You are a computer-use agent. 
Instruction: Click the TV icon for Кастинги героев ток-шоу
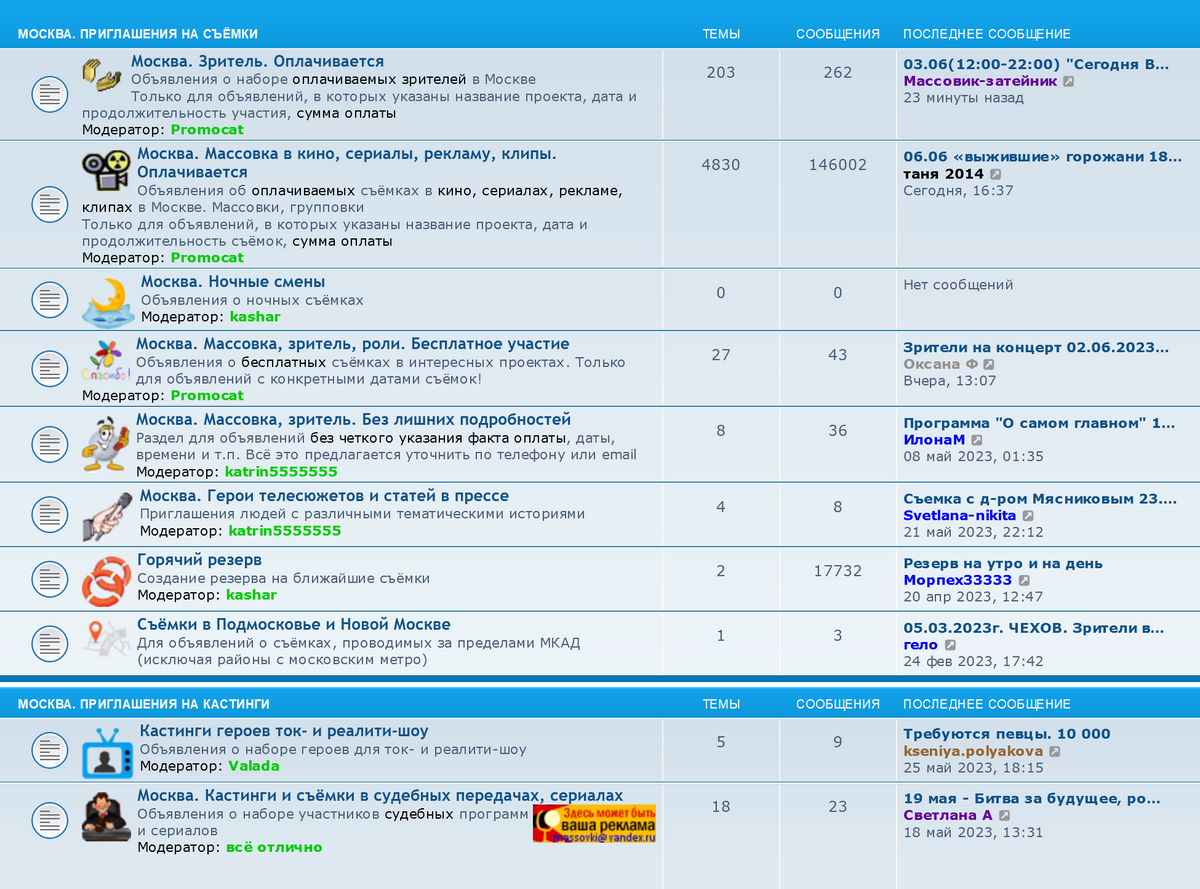(x=106, y=752)
